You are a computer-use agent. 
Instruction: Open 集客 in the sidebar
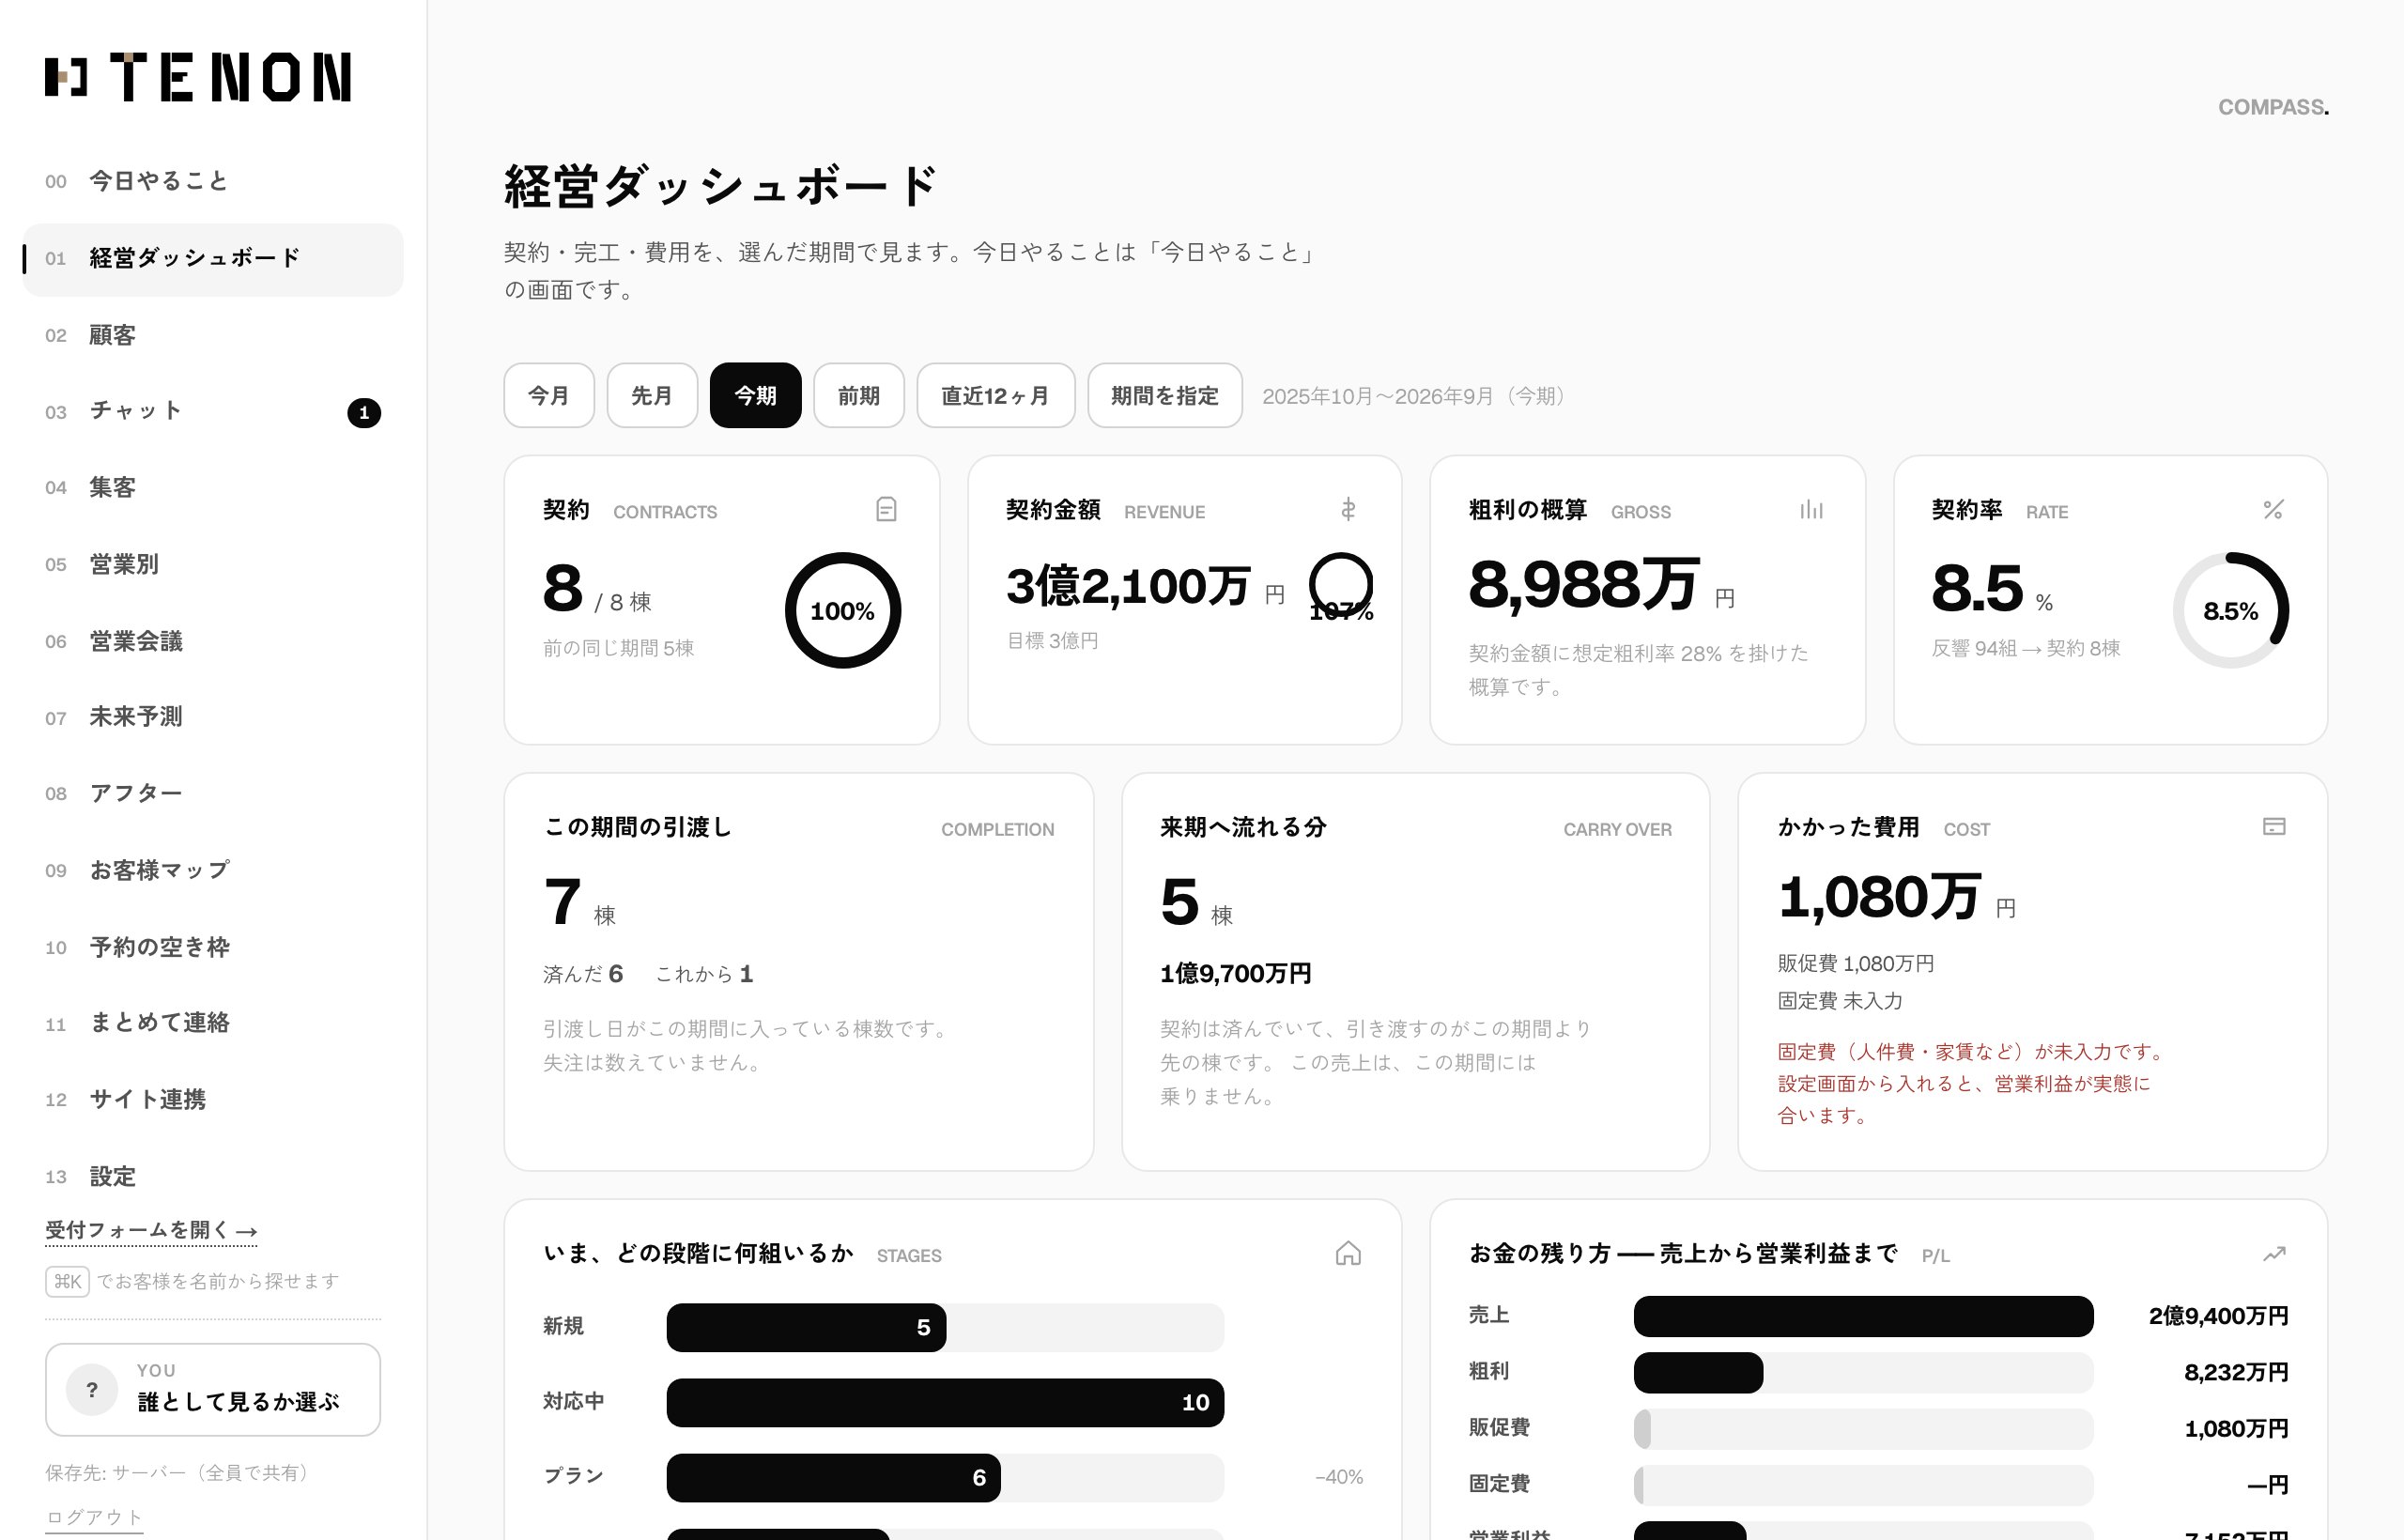pos(213,488)
